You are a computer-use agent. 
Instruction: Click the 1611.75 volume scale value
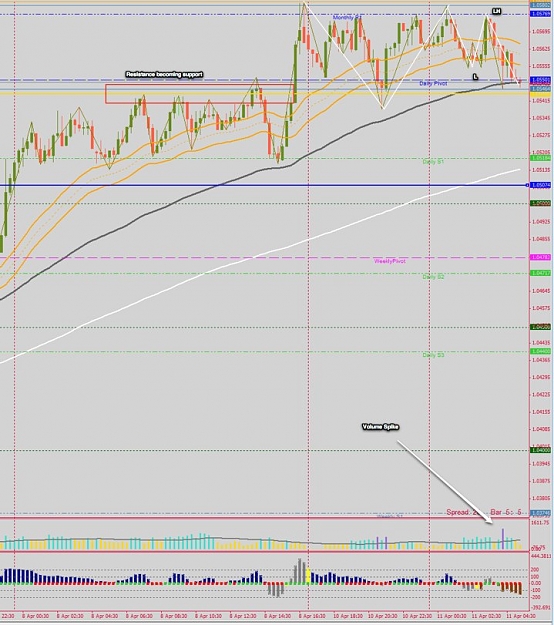tap(540, 522)
